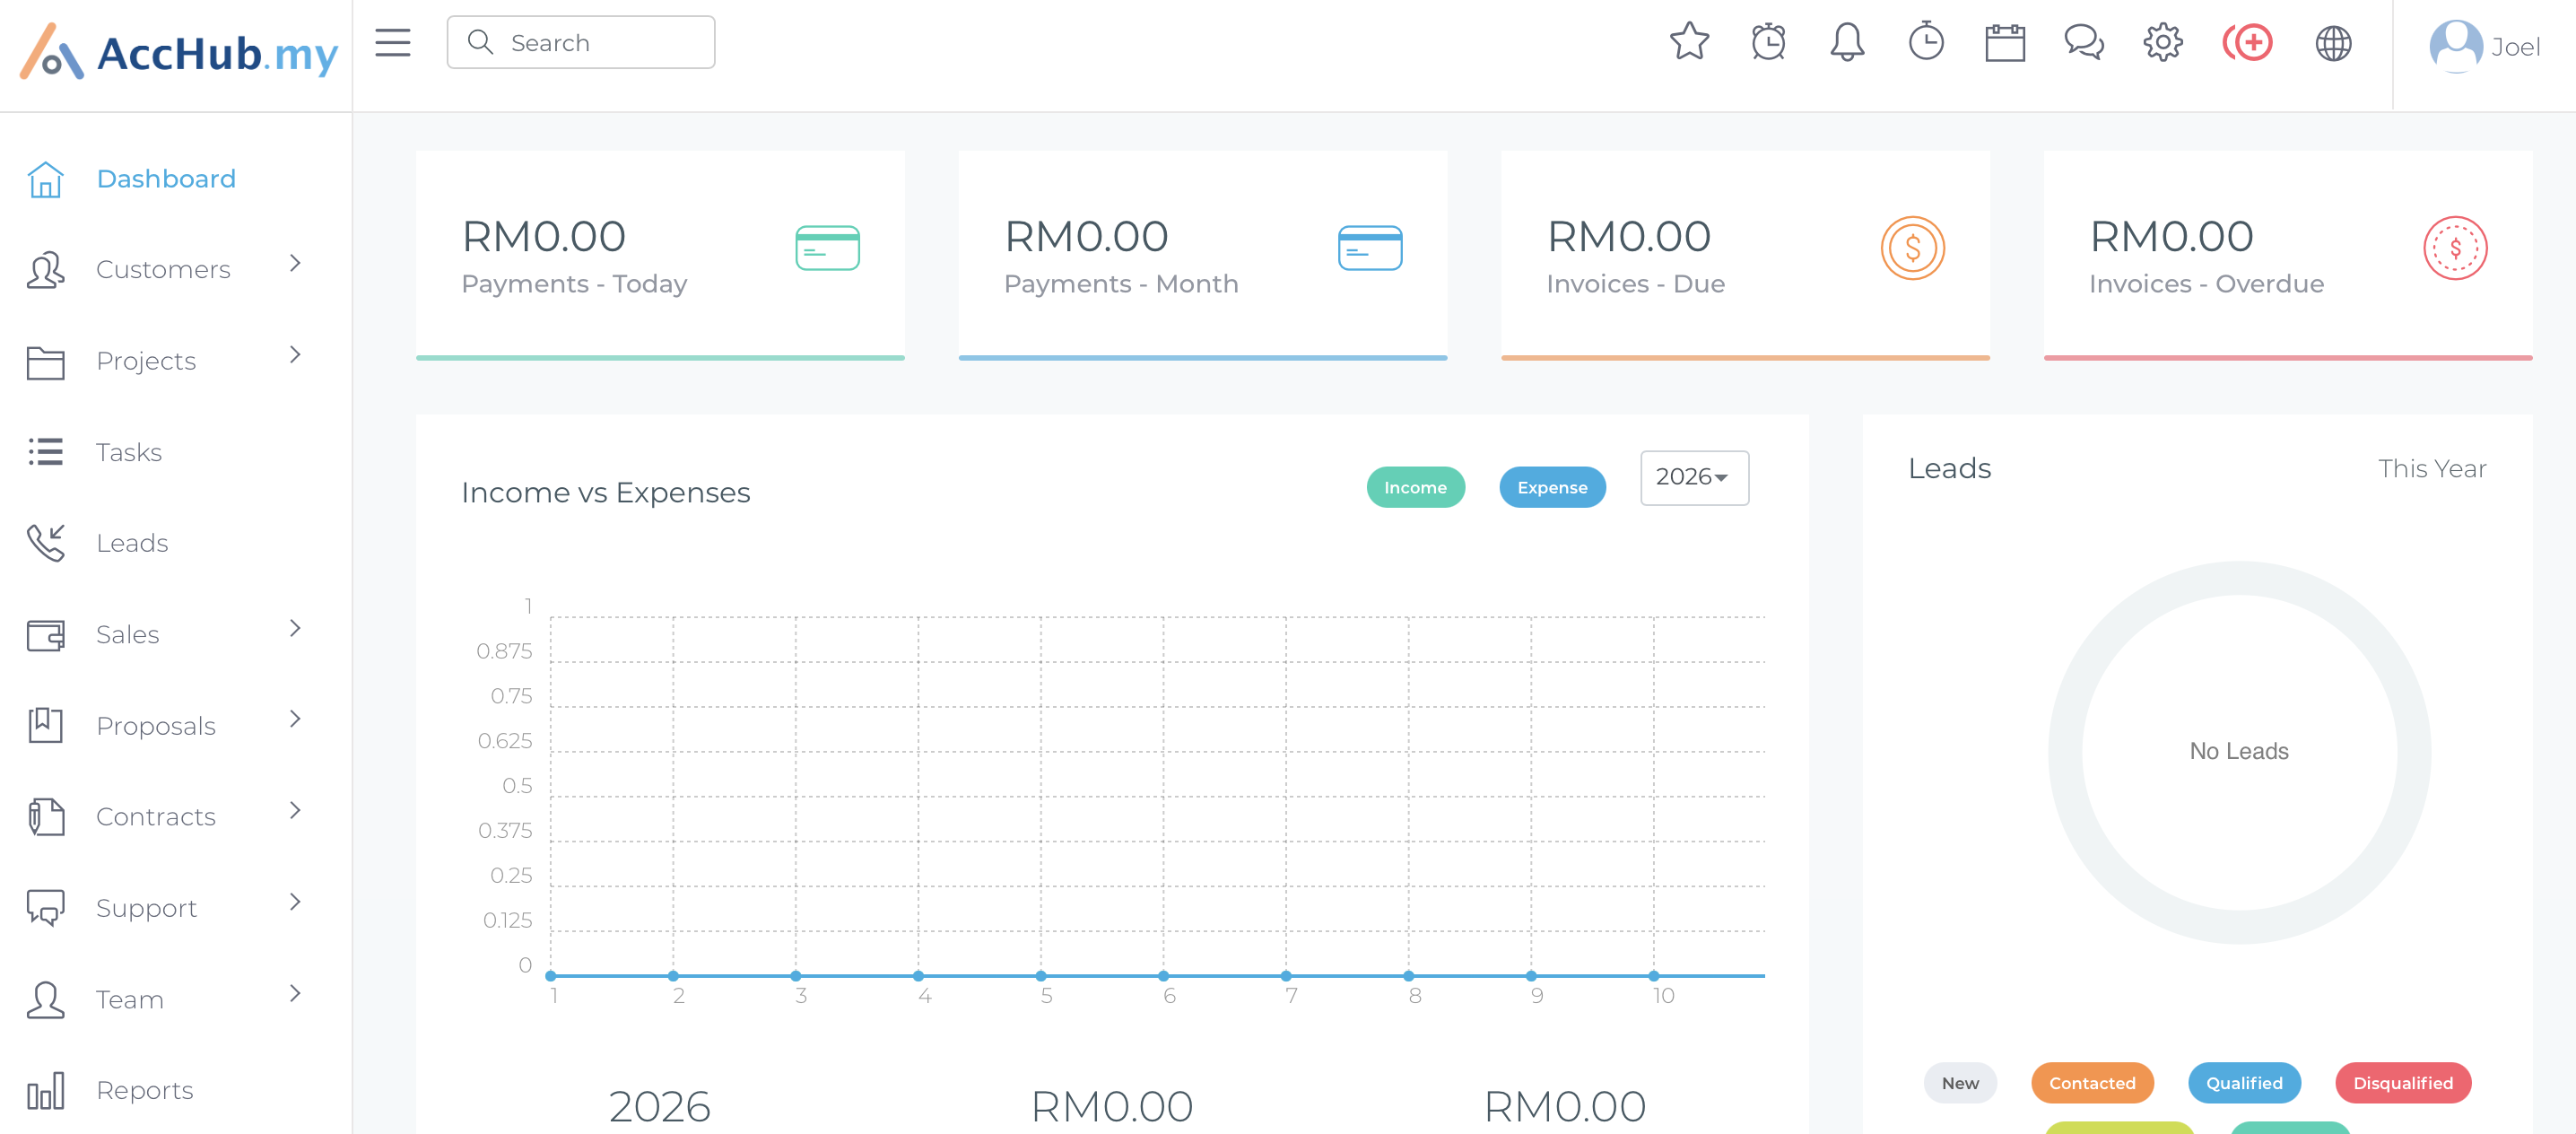This screenshot has width=2576, height=1134.
Task: Toggle the Expense series in chart
Action: (1552, 487)
